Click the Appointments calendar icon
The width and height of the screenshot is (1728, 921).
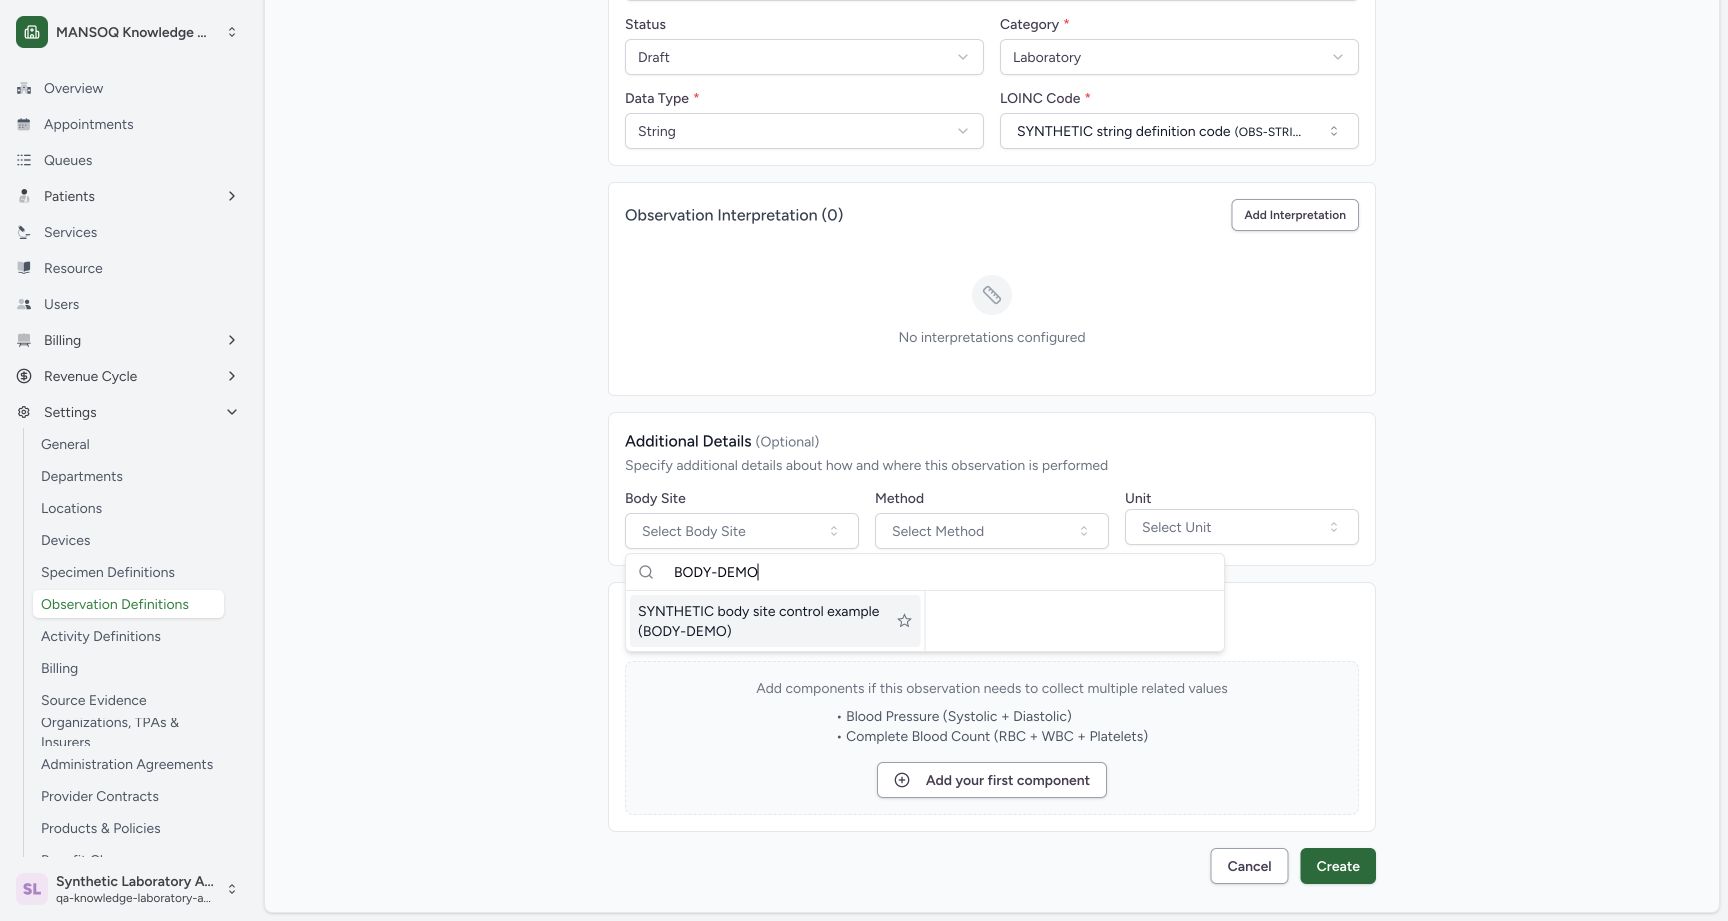click(24, 124)
